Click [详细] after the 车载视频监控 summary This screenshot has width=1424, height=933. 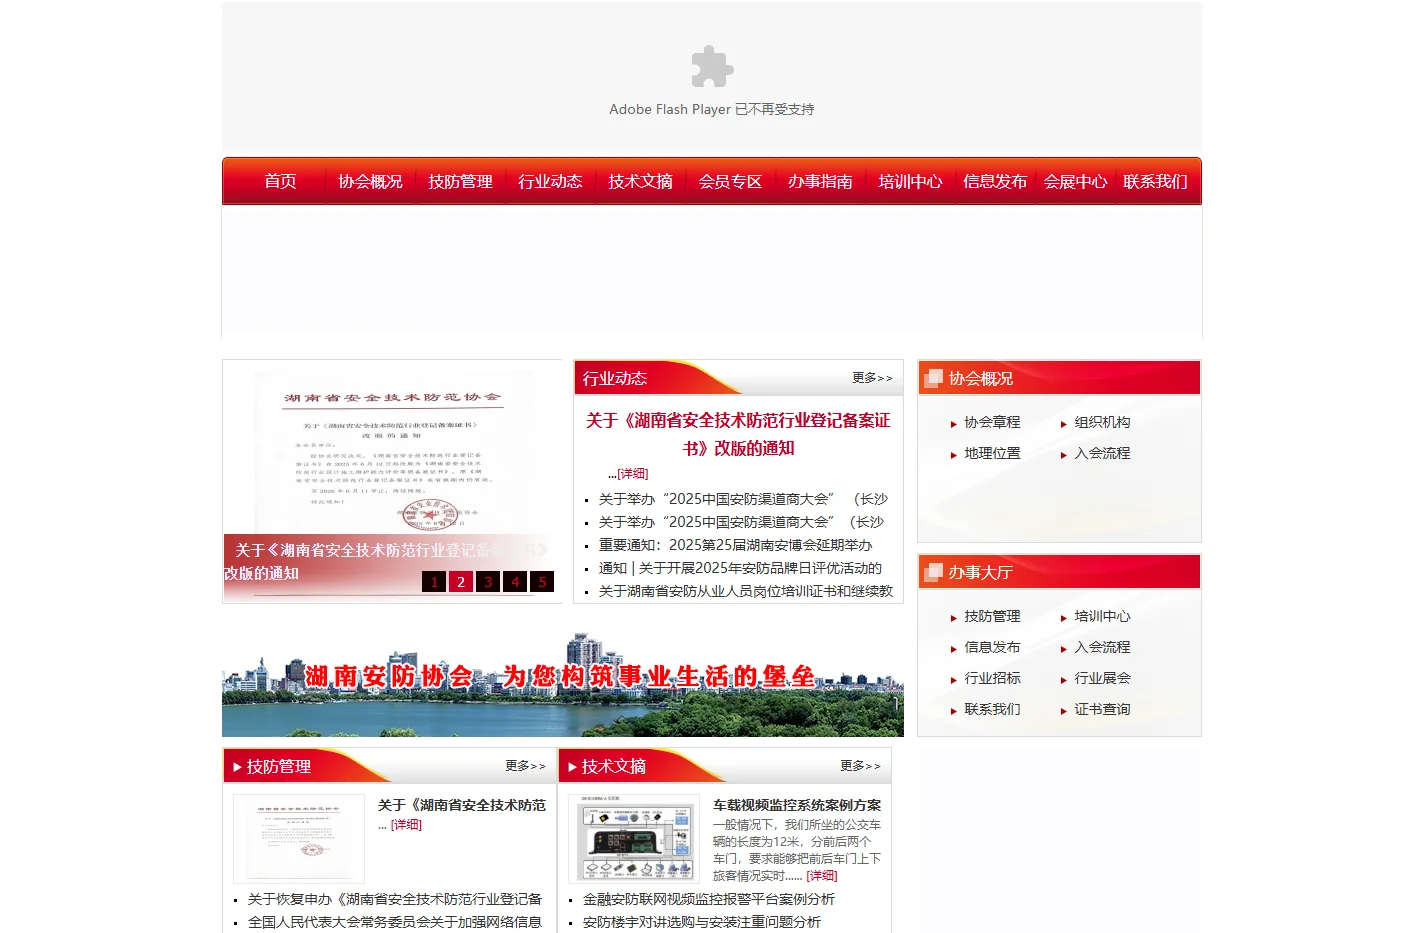point(822,876)
